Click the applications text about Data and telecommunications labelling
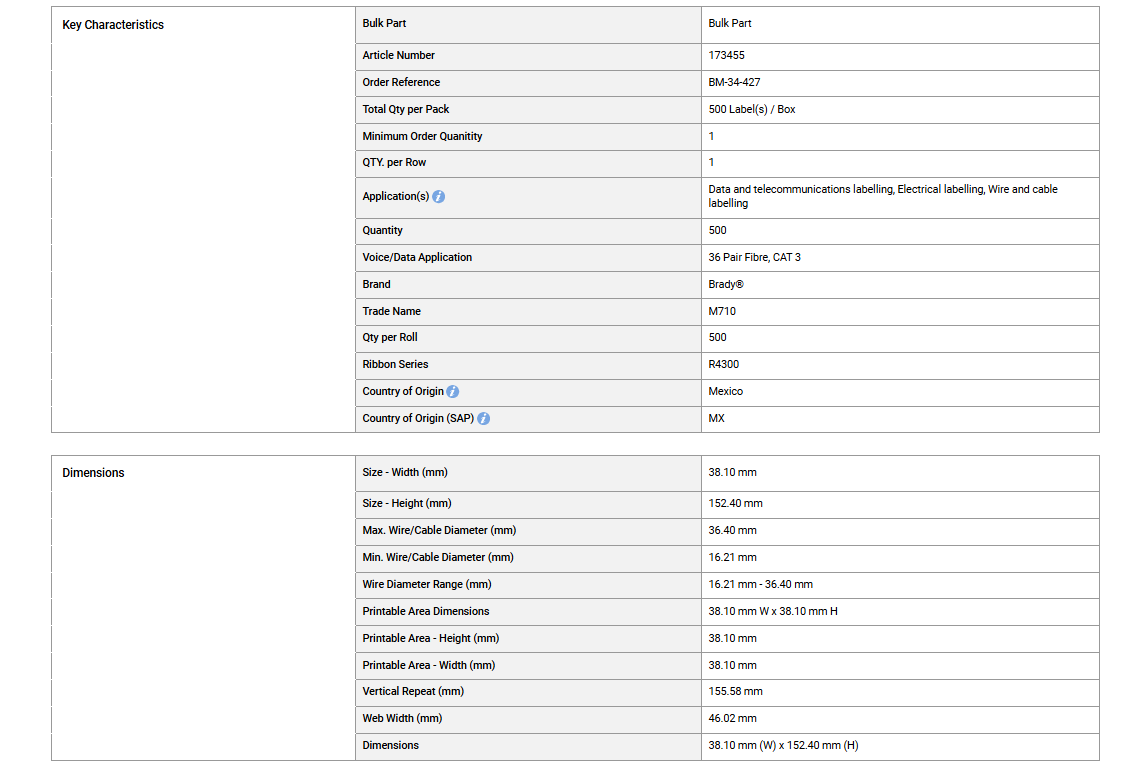Viewport: 1129px width, 774px height. [883, 197]
